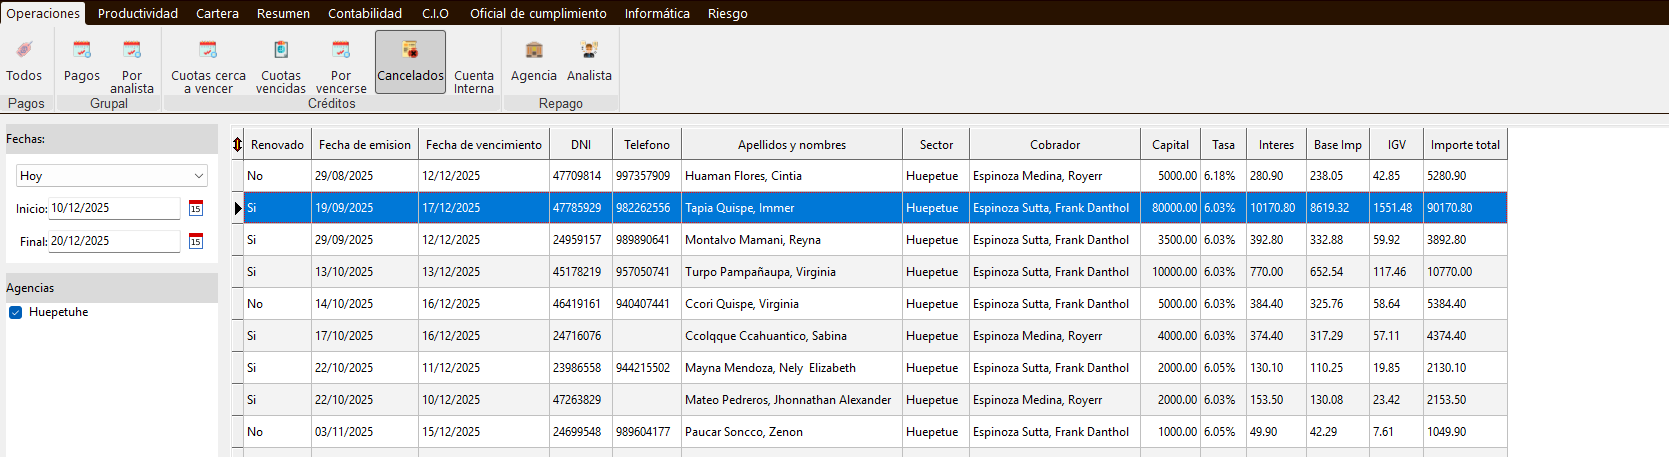Open the Inicio date calendar picker
1669x457 pixels.
[x=196, y=208]
